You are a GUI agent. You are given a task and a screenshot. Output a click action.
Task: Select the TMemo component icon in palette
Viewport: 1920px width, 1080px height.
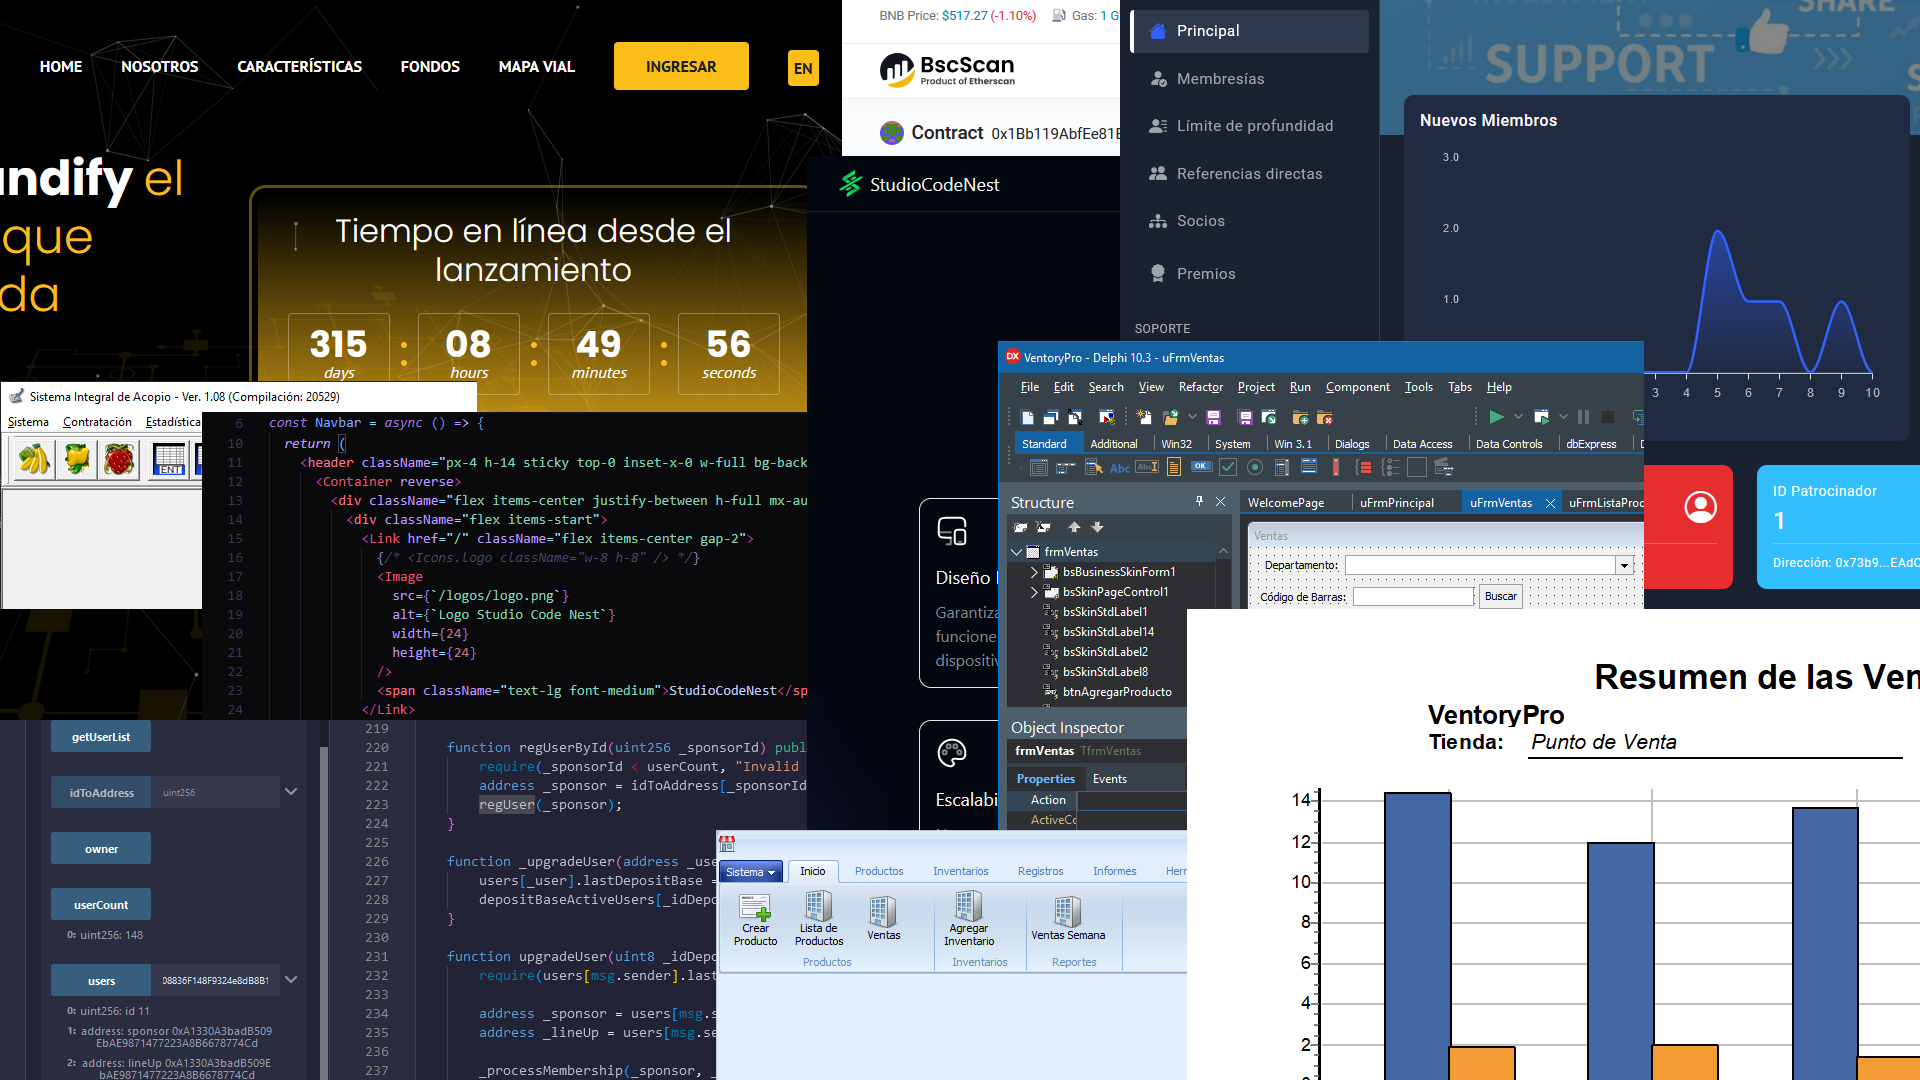coord(1174,467)
